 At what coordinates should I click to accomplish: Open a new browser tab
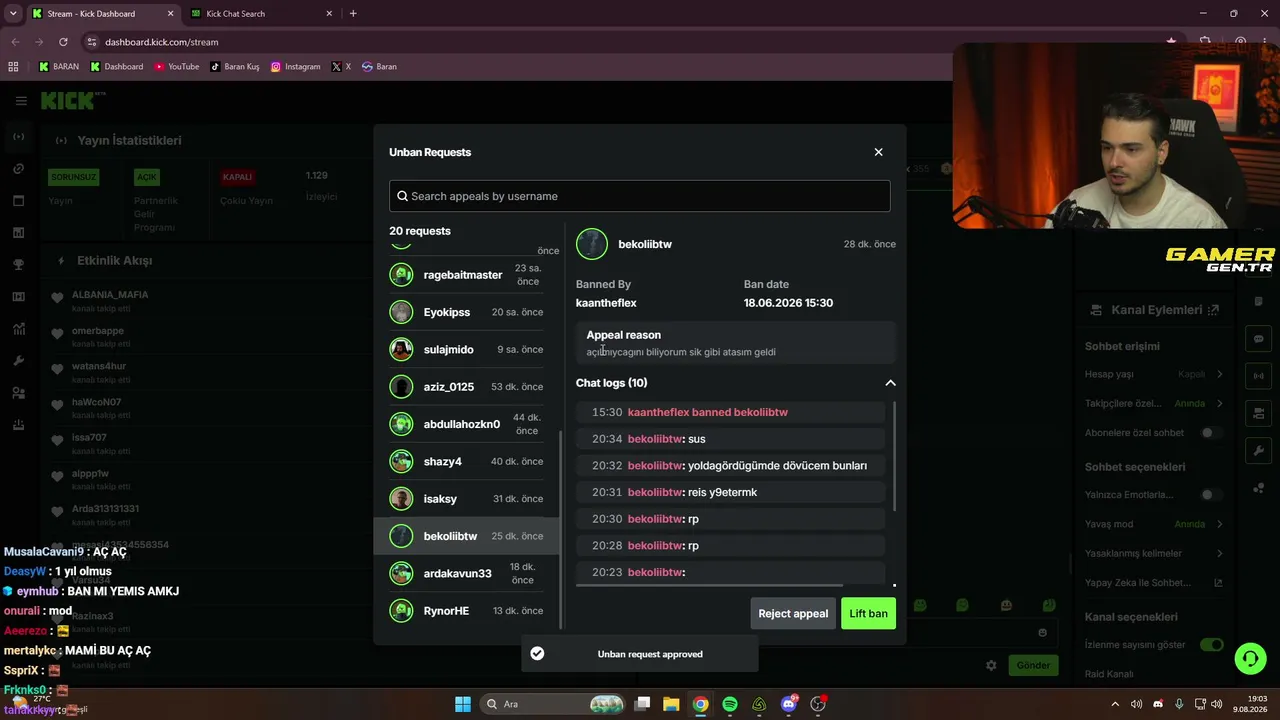pos(353,14)
